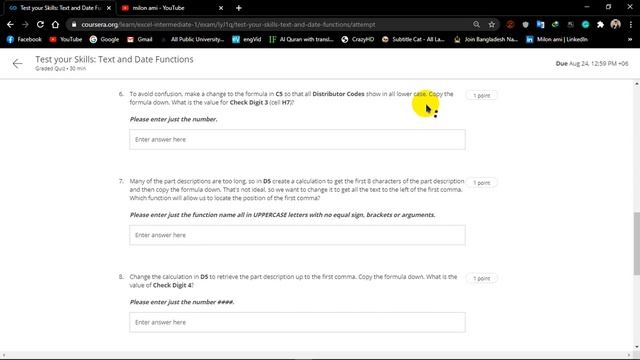Click the scrollbar up arrow
This screenshot has width=640, height=360.
point(636,84)
